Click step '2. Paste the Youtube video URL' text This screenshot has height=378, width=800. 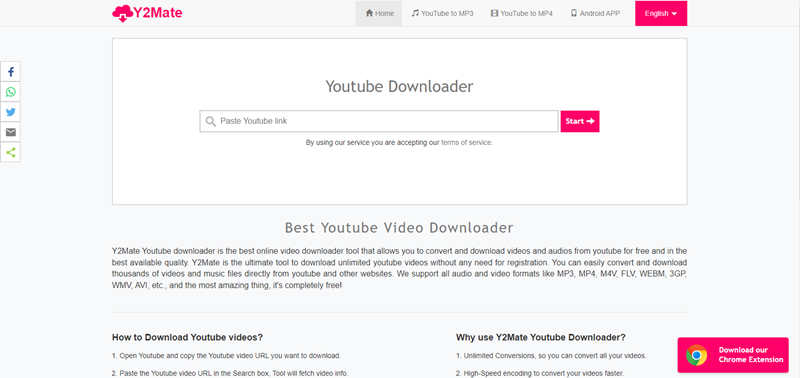(230, 373)
